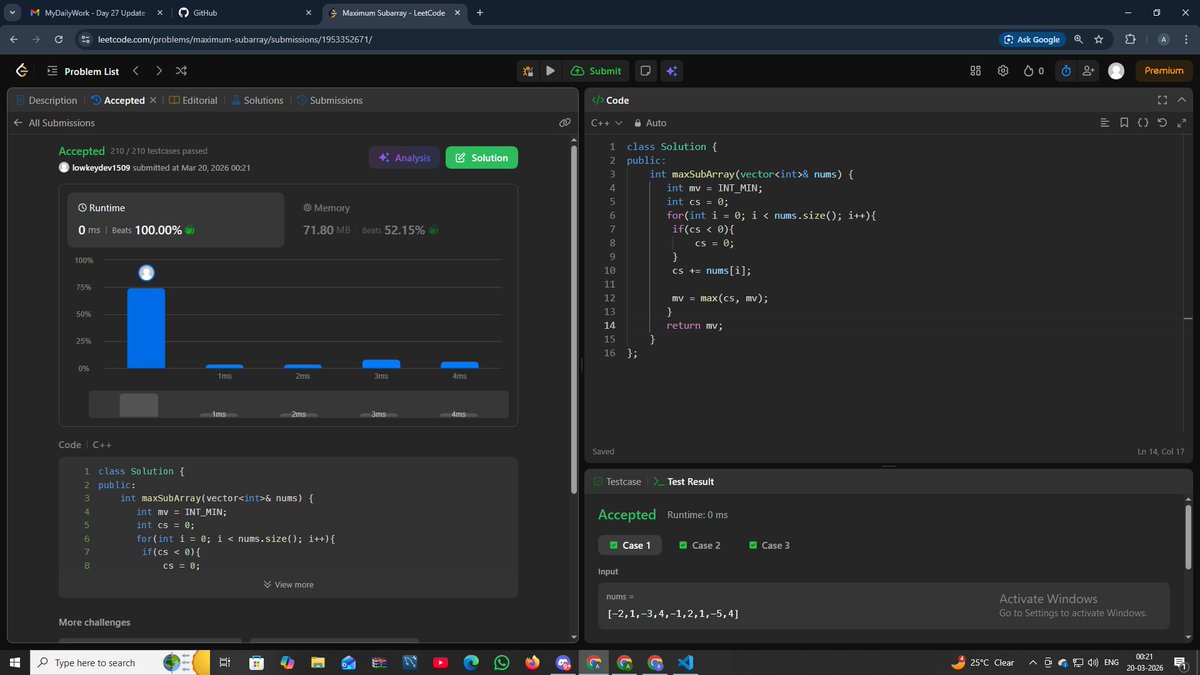Switch to the Testcase tab
The width and height of the screenshot is (1200, 675).
(x=618, y=481)
